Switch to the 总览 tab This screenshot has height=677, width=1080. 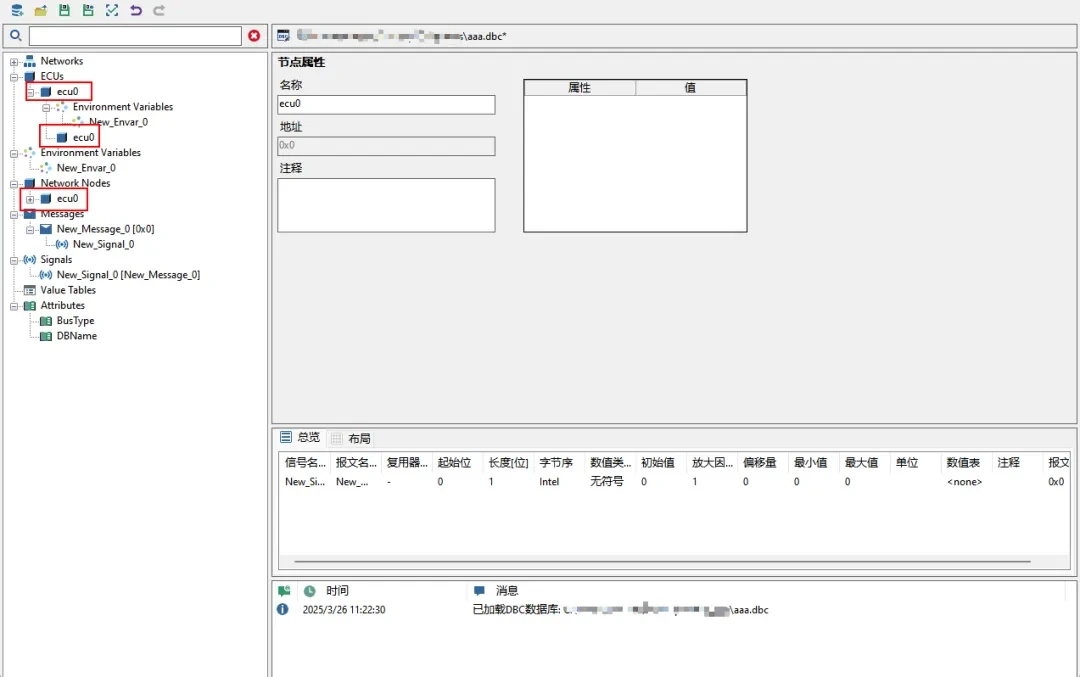coord(300,437)
